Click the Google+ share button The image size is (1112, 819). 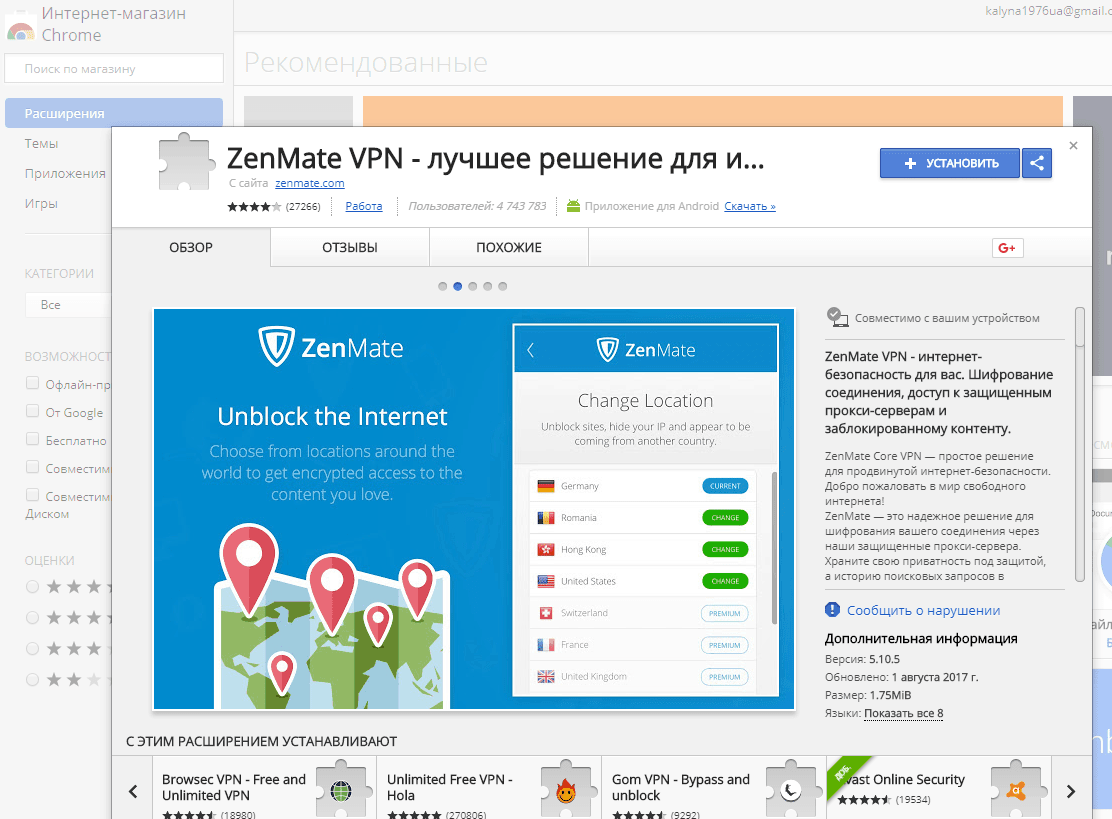pos(1007,247)
